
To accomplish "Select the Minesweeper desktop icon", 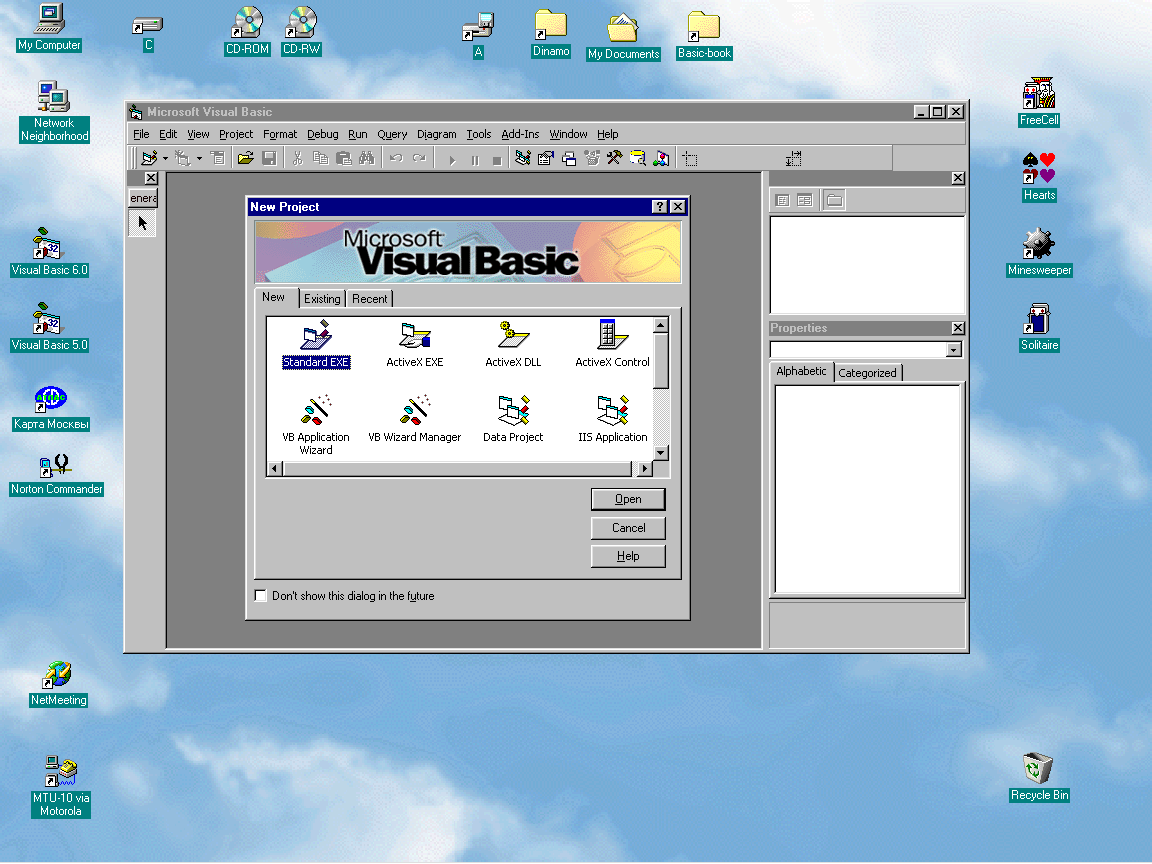I will (1039, 252).
